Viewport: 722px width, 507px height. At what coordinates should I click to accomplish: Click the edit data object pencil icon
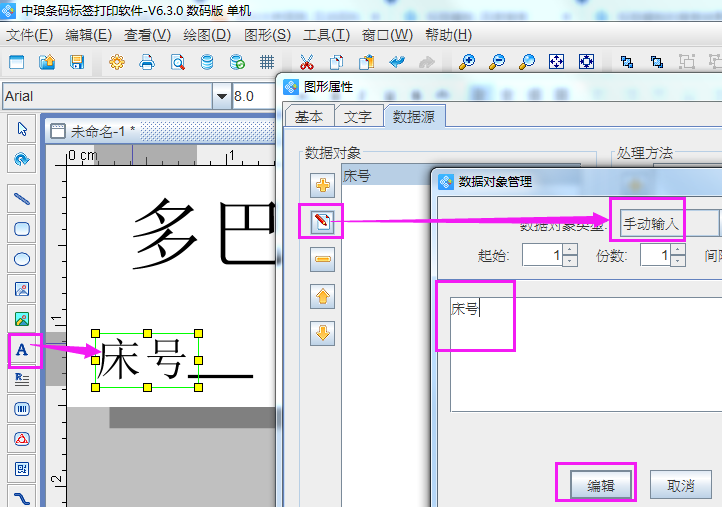[x=323, y=221]
